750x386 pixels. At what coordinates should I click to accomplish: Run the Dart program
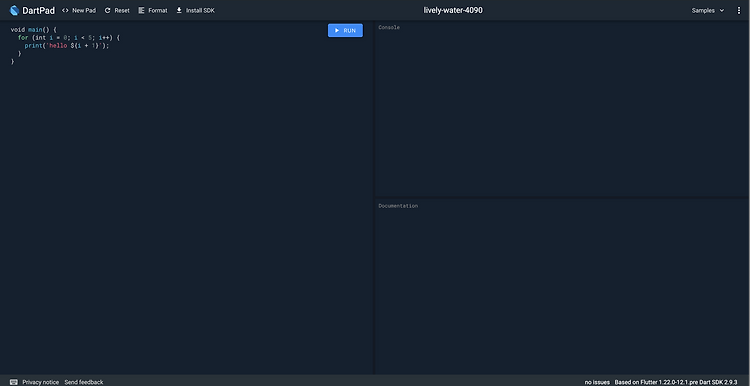coord(345,31)
